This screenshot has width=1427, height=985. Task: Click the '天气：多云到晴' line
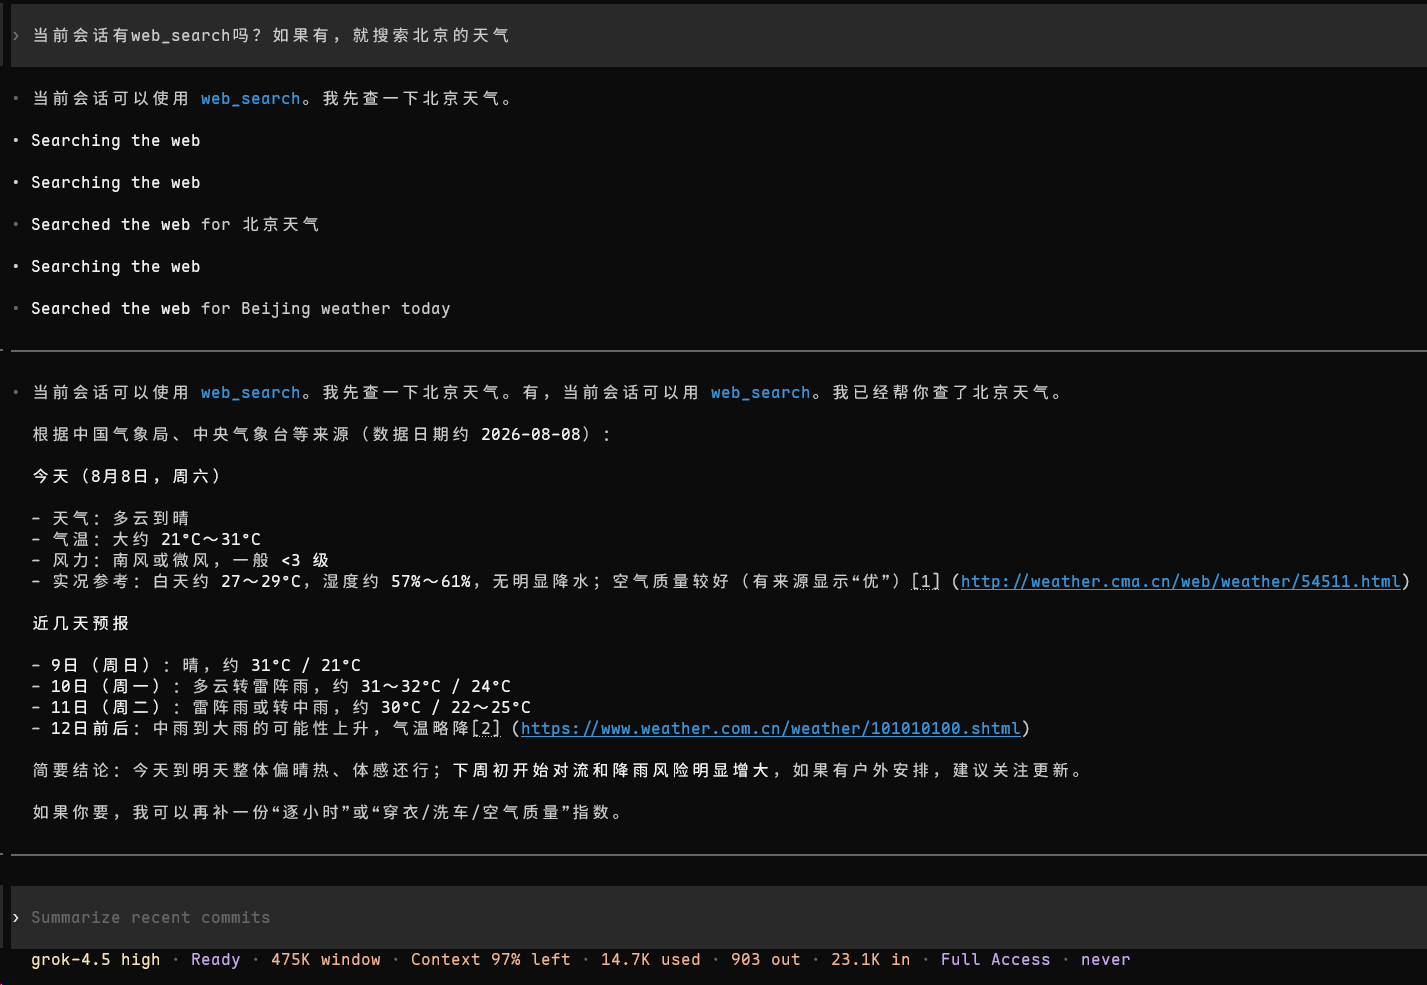tap(110, 519)
